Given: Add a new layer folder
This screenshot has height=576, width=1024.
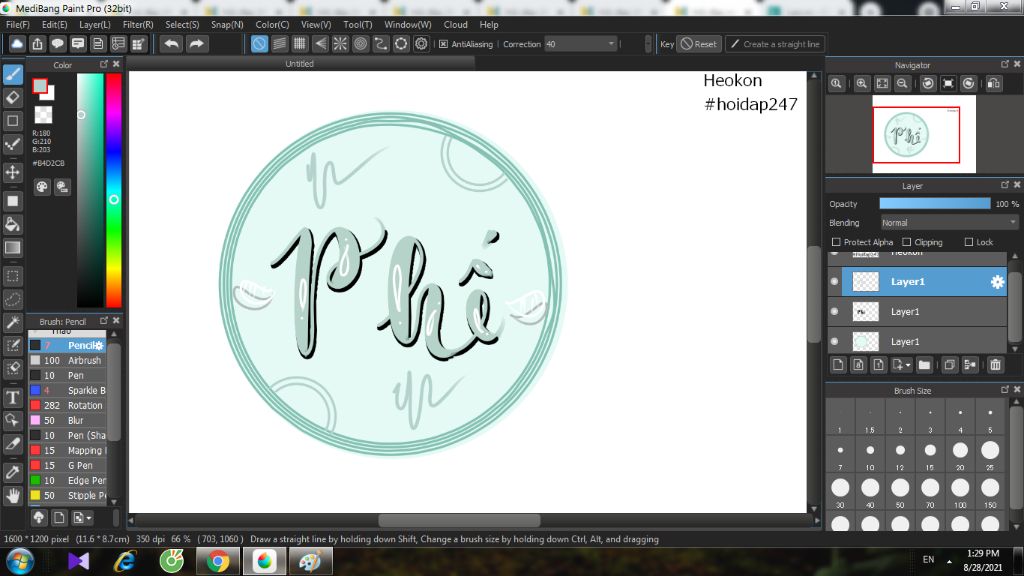Looking at the screenshot, I should [x=924, y=365].
